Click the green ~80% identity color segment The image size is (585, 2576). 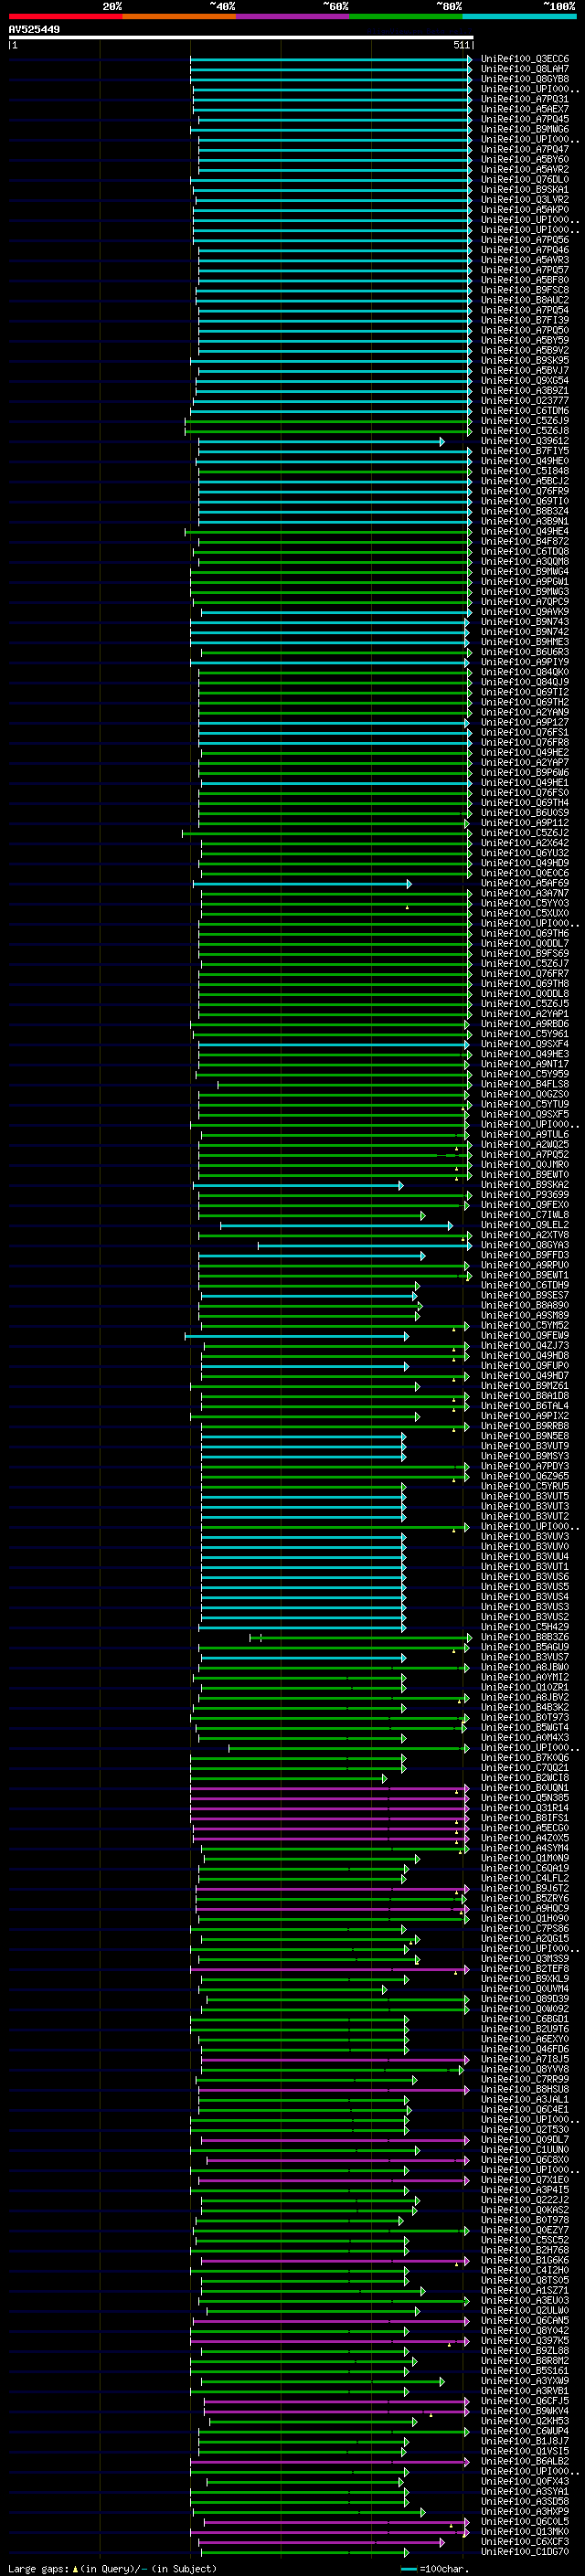click(x=406, y=16)
